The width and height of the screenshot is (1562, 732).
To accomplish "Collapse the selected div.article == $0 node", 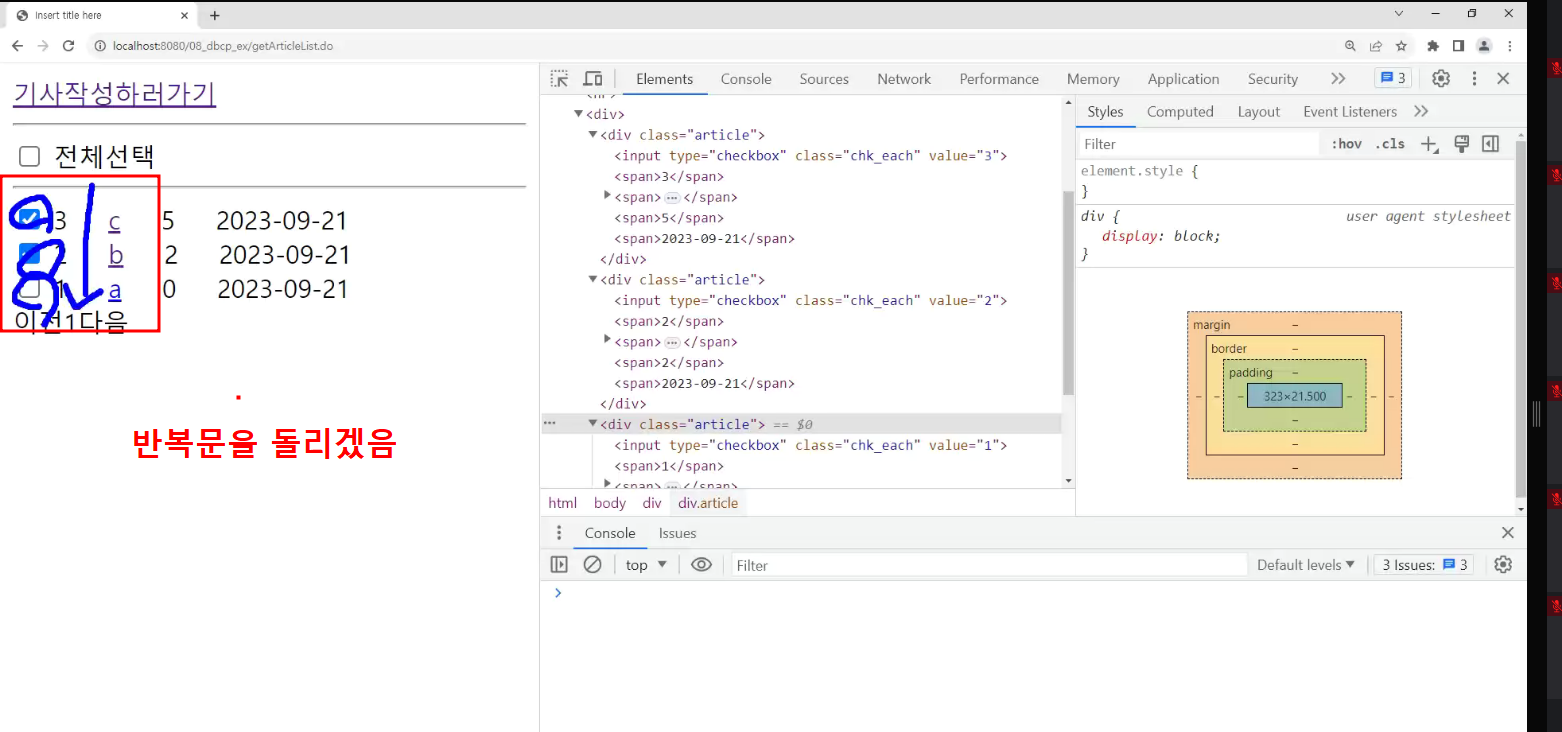I will (x=593, y=424).
